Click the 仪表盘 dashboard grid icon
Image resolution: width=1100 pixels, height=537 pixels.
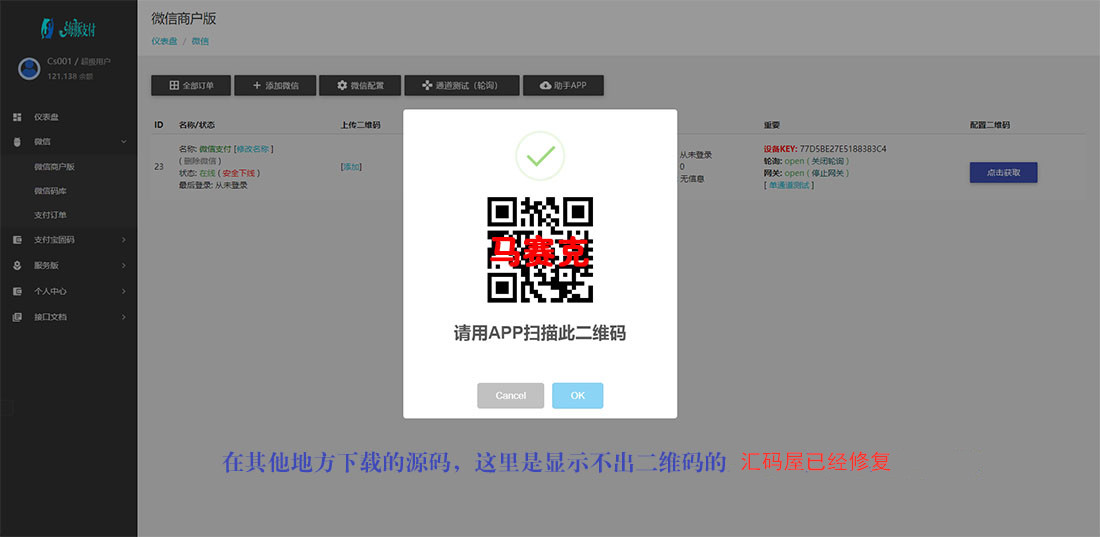point(18,117)
